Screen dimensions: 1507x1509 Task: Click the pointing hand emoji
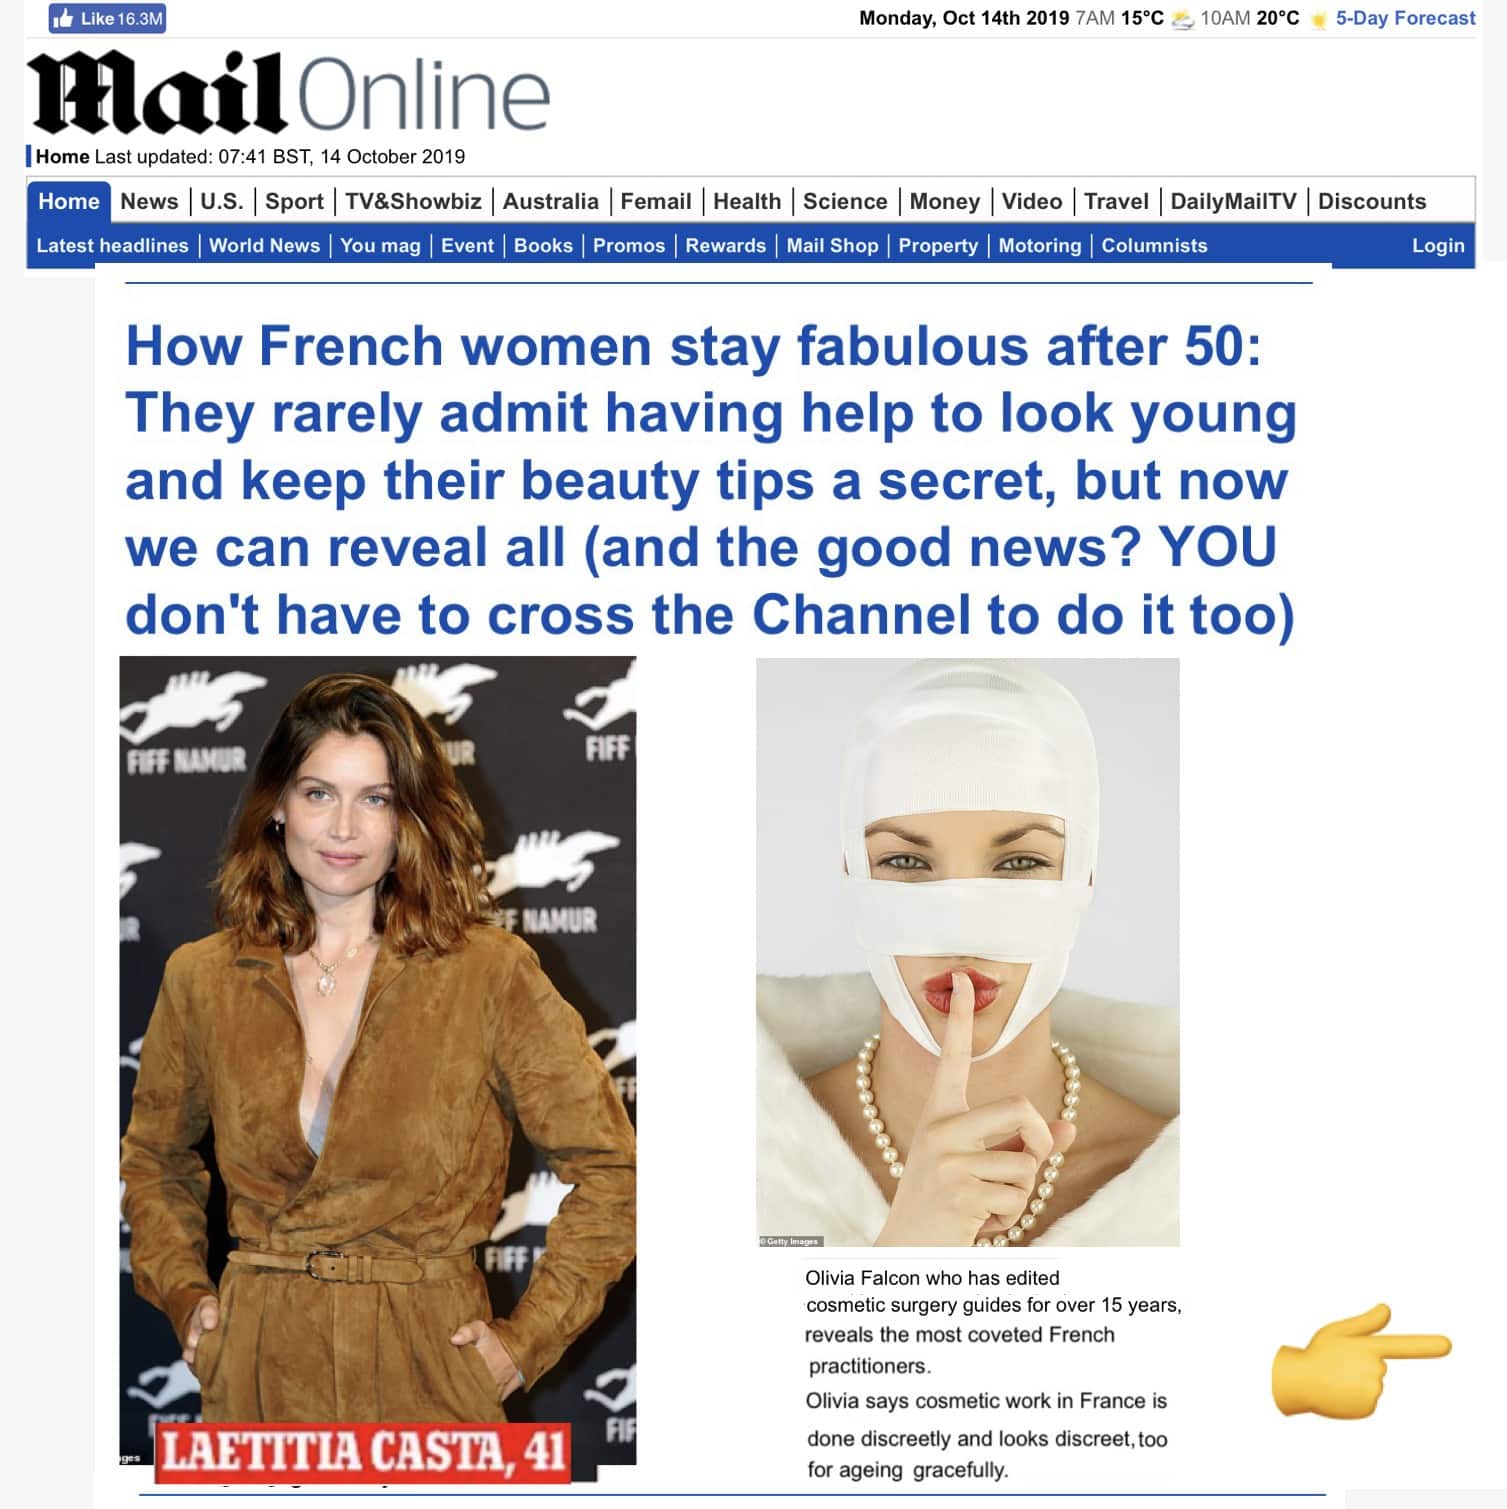1361,1360
